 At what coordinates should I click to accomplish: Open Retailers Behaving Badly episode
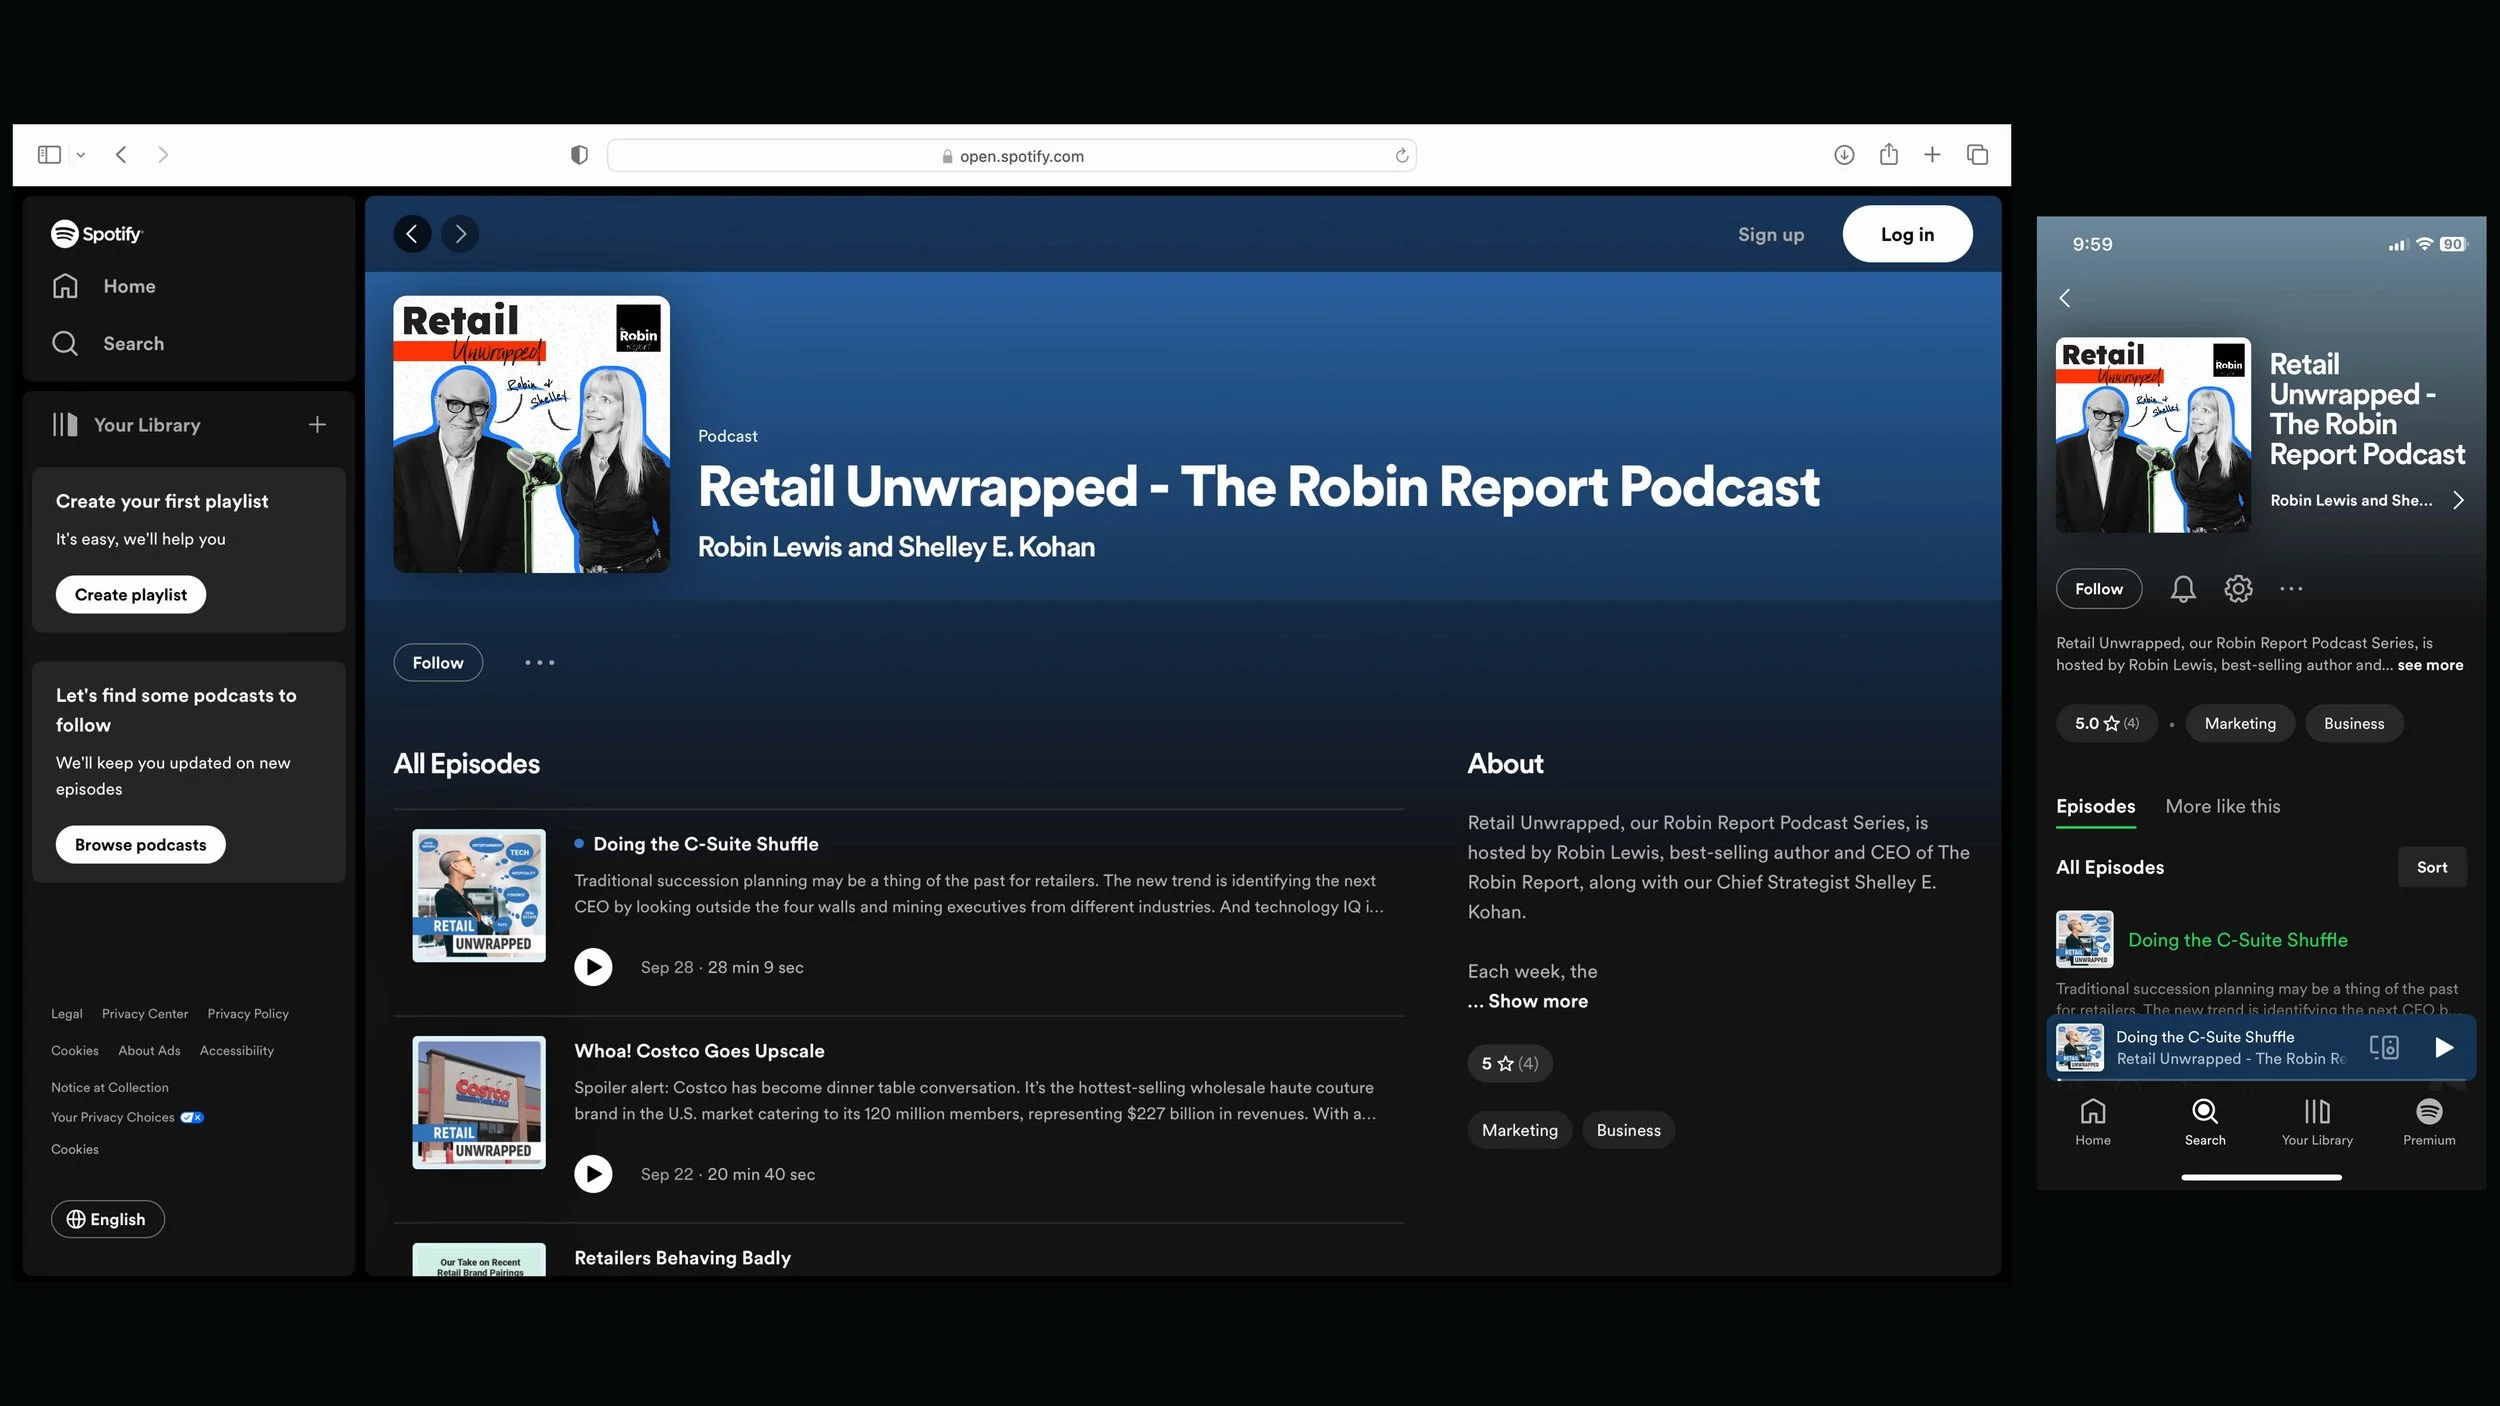pos(682,1259)
